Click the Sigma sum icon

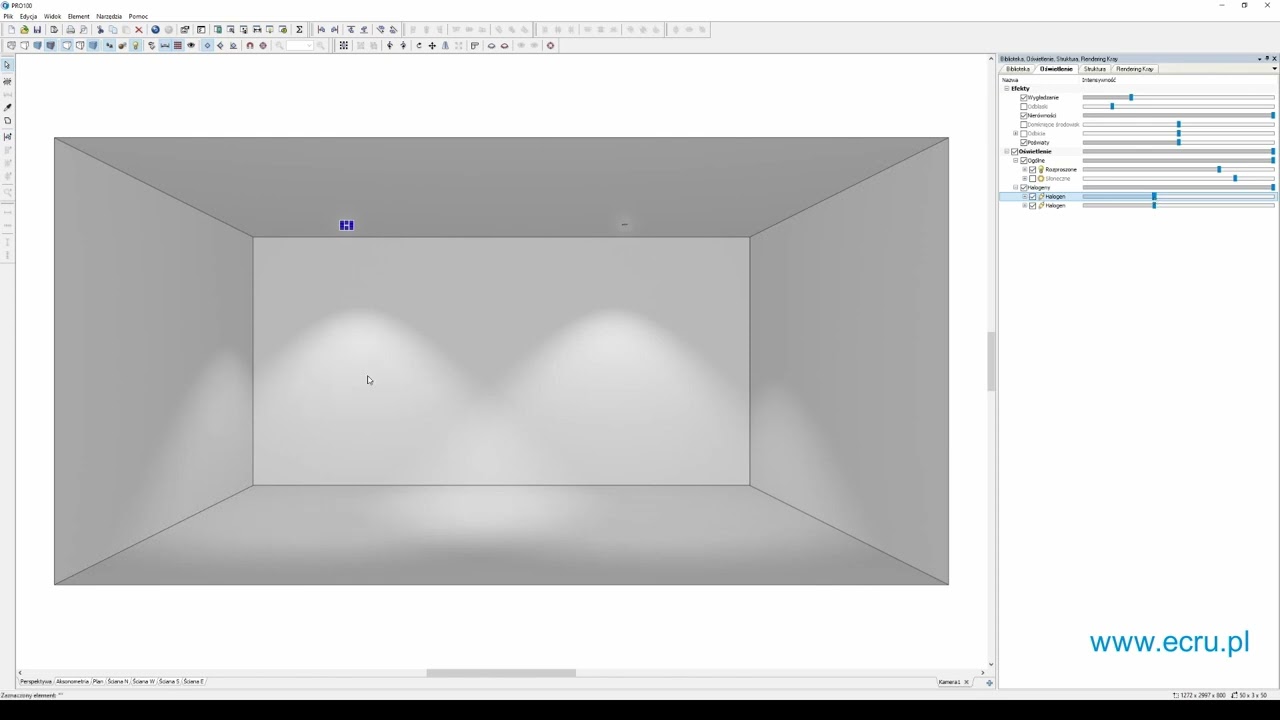point(299,30)
